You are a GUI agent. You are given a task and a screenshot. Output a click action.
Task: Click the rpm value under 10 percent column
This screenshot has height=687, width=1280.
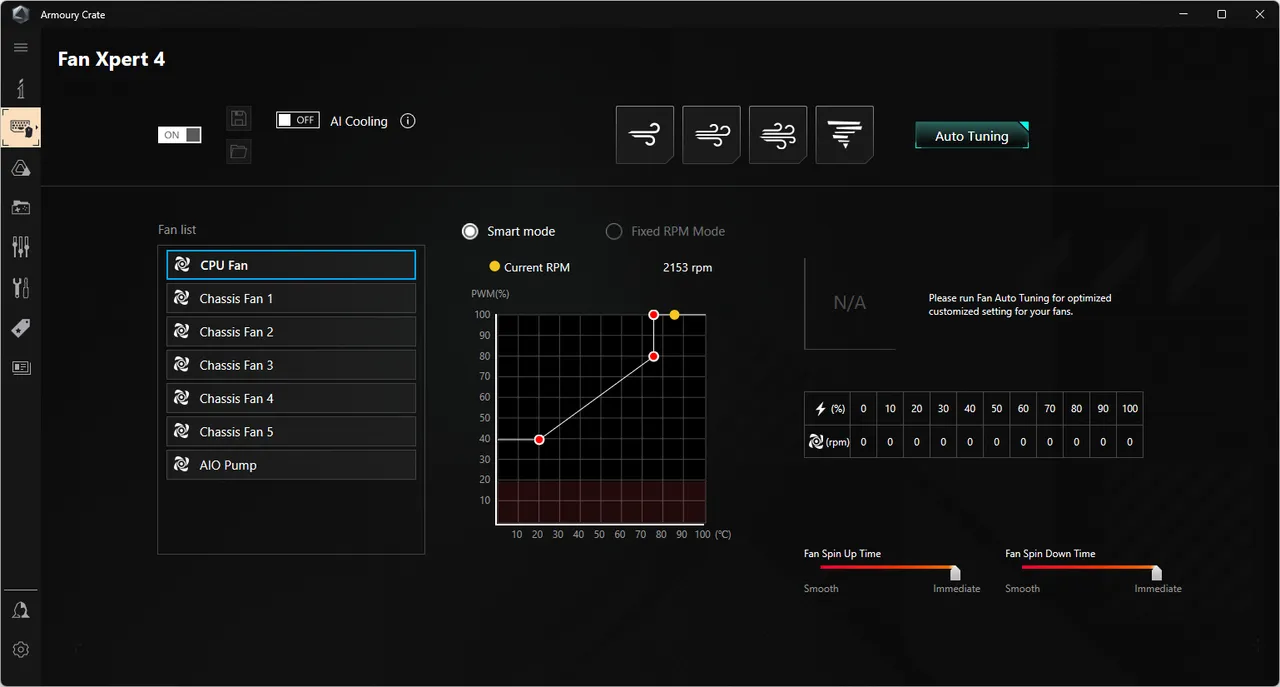[890, 442]
